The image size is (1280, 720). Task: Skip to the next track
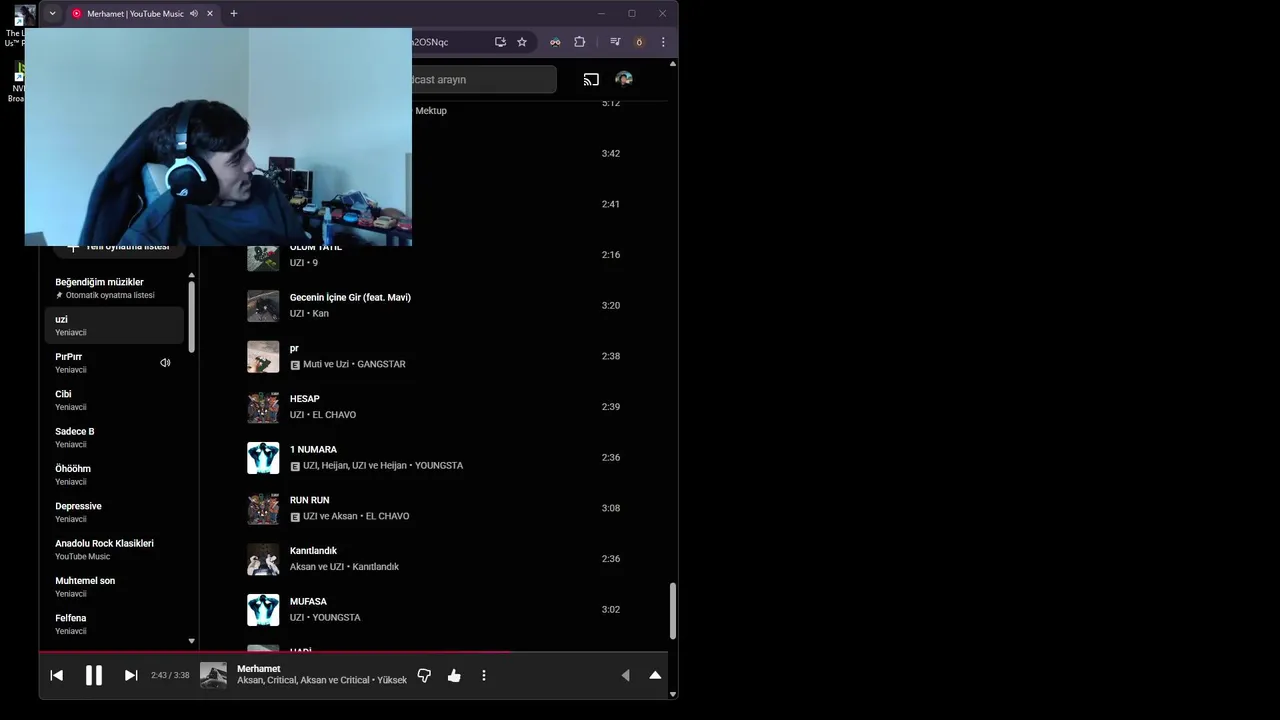coord(131,675)
